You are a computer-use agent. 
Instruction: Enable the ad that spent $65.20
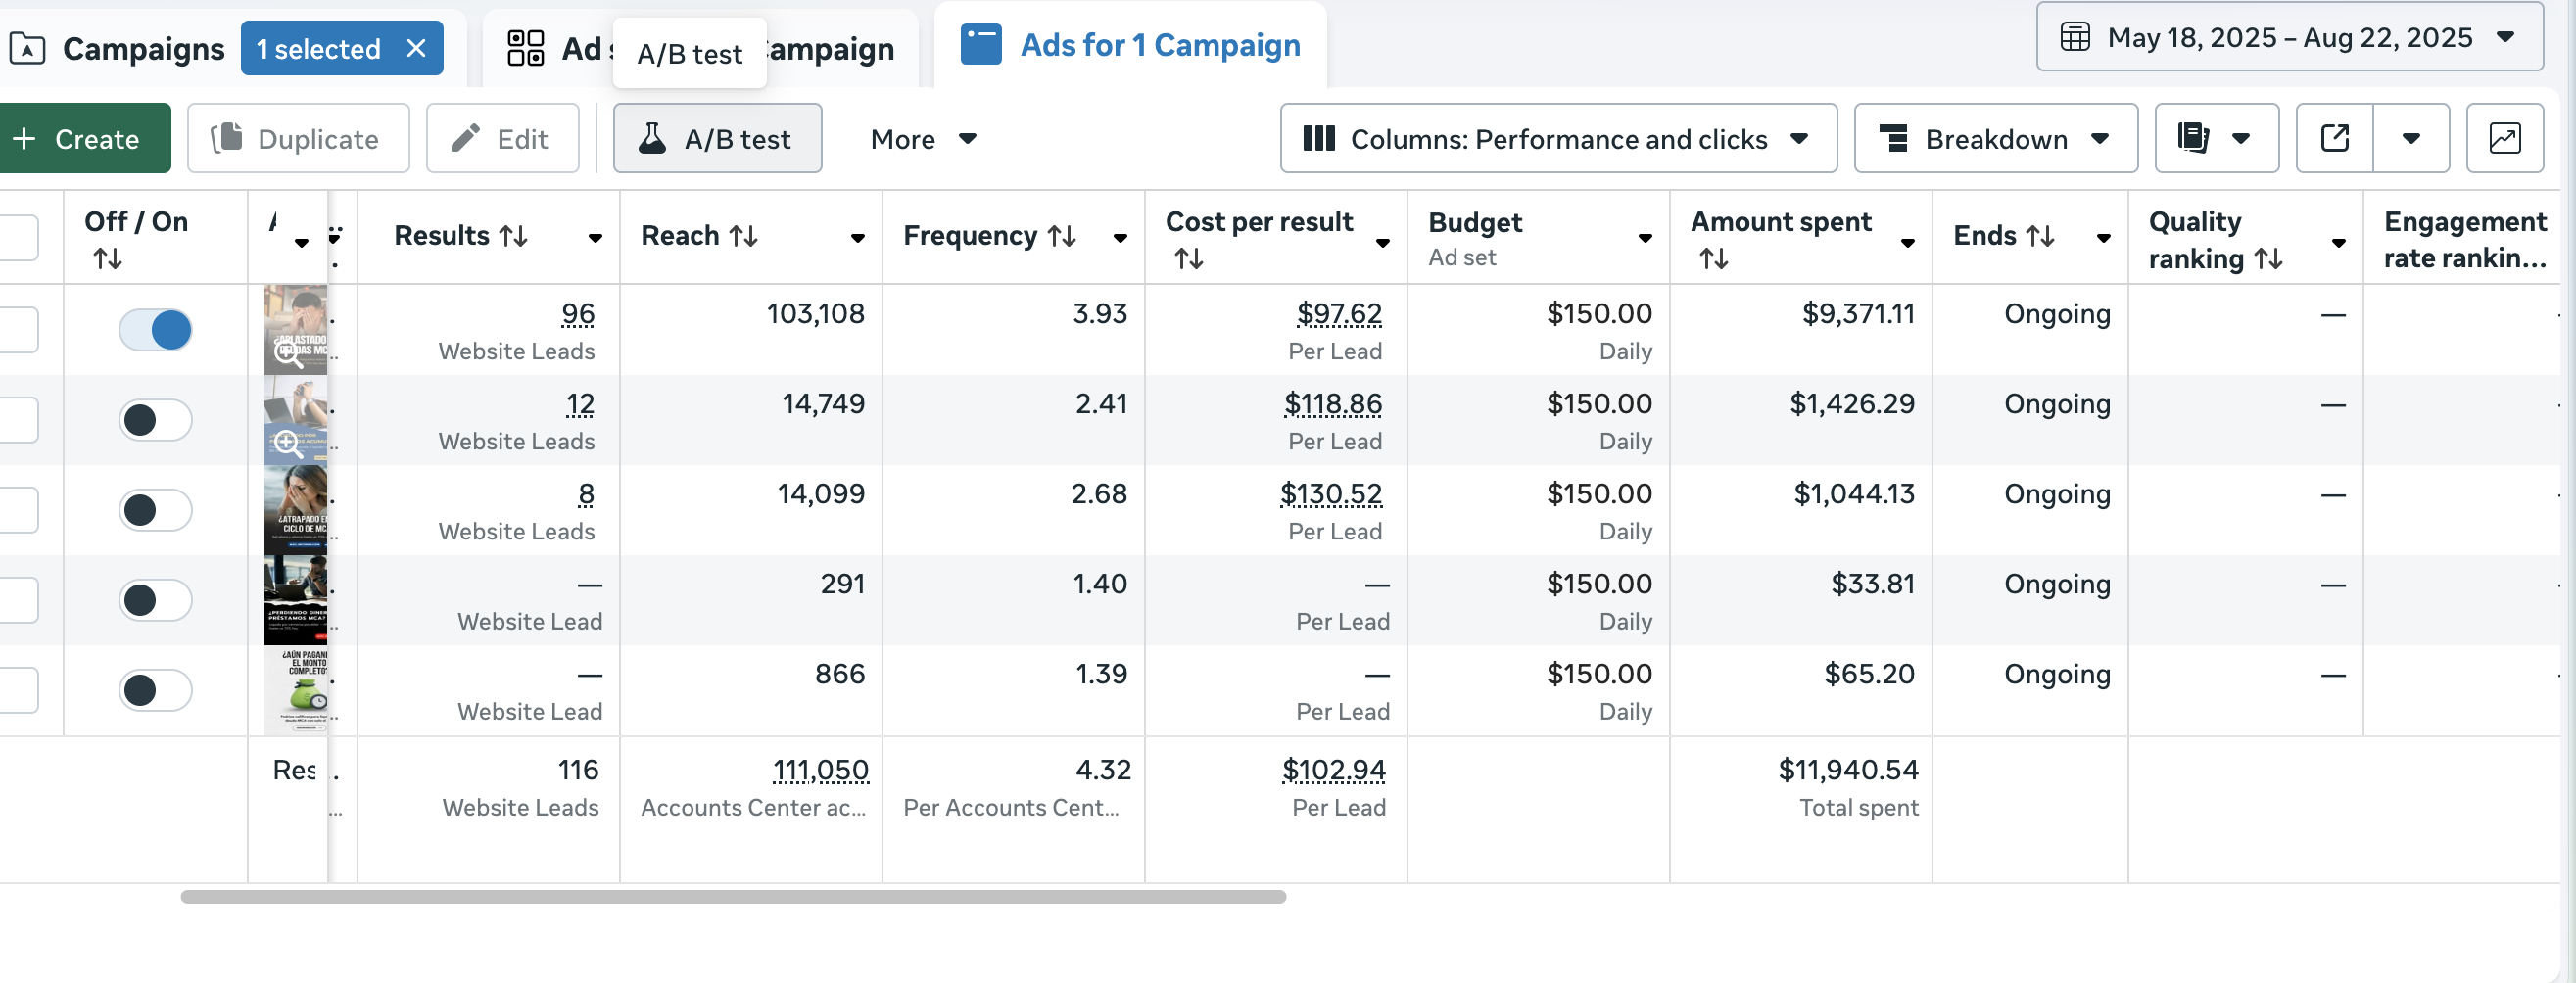click(x=155, y=690)
